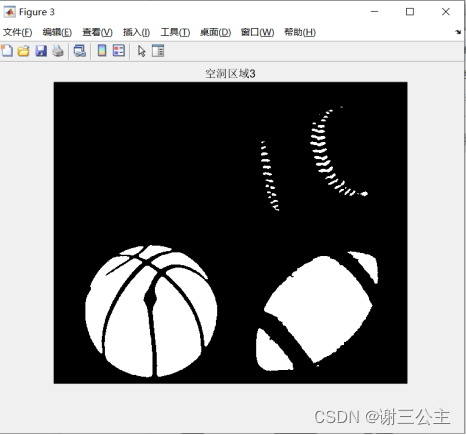Open the 文件(F) menu
Screen dimensions: 466x435
[18, 32]
